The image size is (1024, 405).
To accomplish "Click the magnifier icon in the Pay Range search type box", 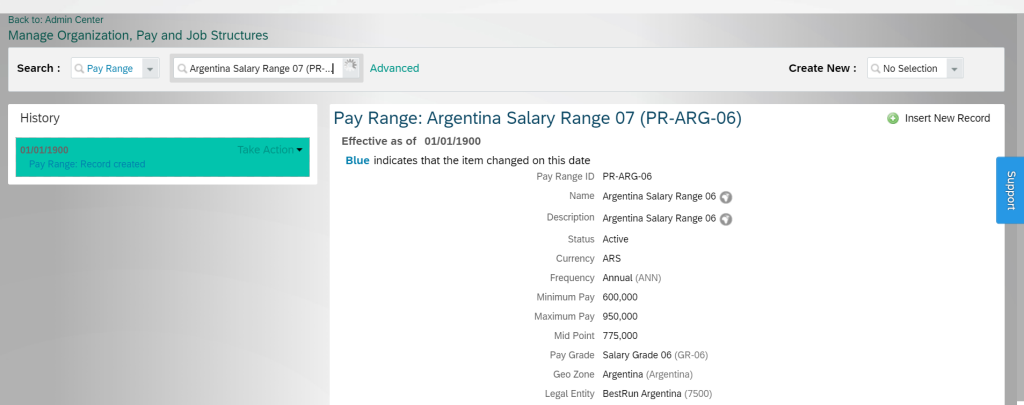I will (x=79, y=69).
